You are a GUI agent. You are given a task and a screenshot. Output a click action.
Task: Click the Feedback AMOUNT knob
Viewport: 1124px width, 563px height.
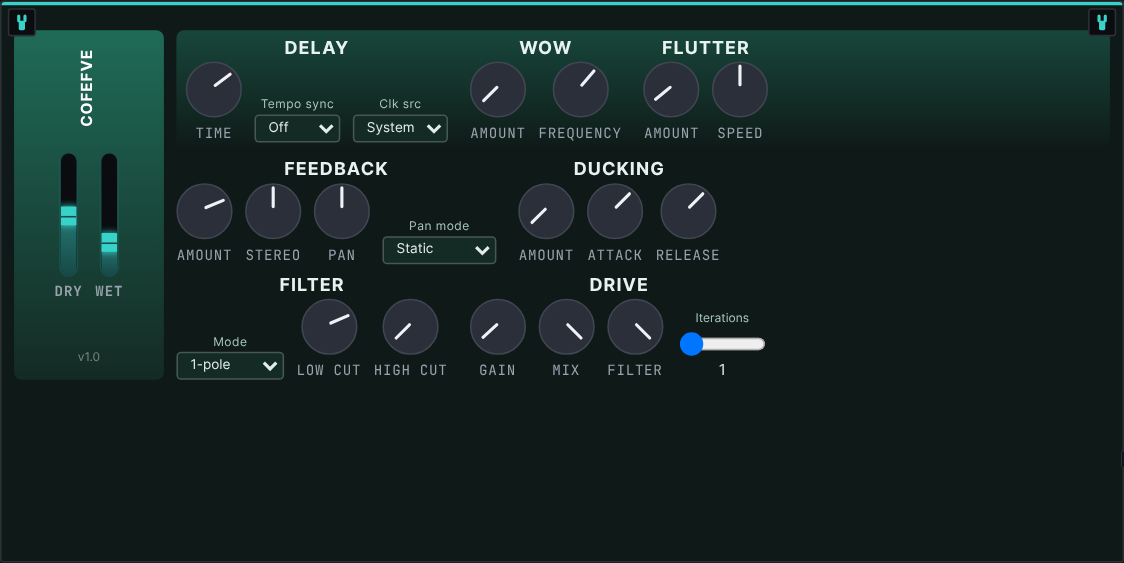(x=204, y=212)
